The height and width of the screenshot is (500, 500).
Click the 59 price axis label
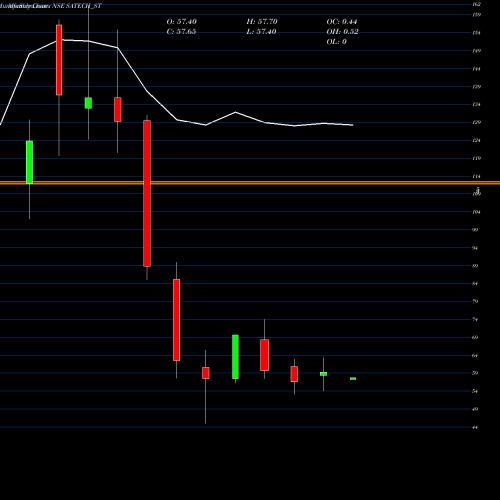[x=475, y=373]
